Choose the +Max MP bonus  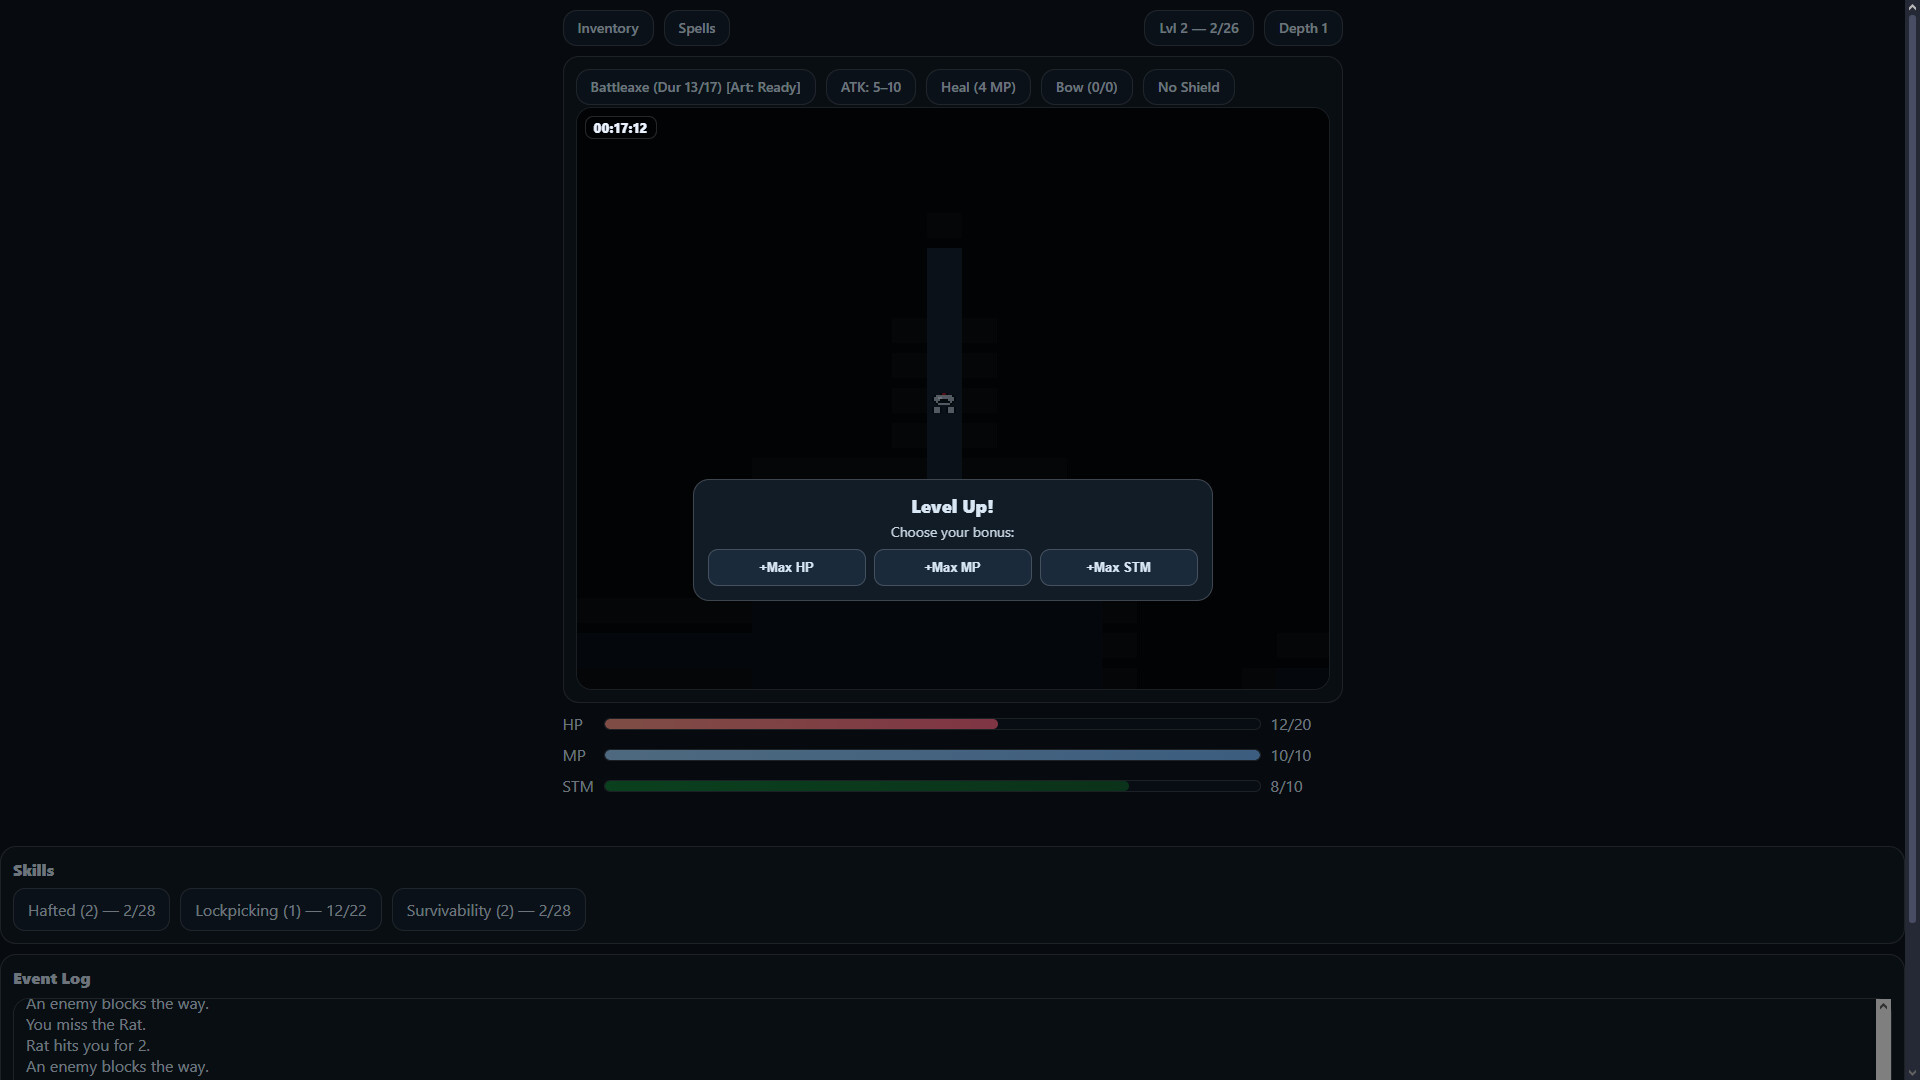click(x=952, y=567)
